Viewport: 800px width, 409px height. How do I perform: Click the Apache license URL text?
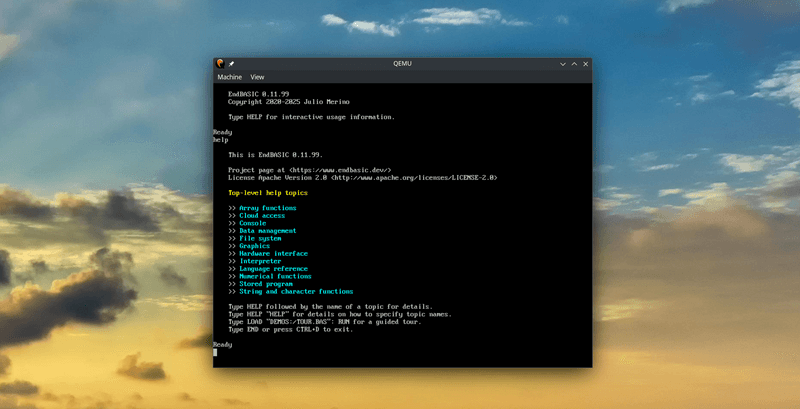pos(414,177)
